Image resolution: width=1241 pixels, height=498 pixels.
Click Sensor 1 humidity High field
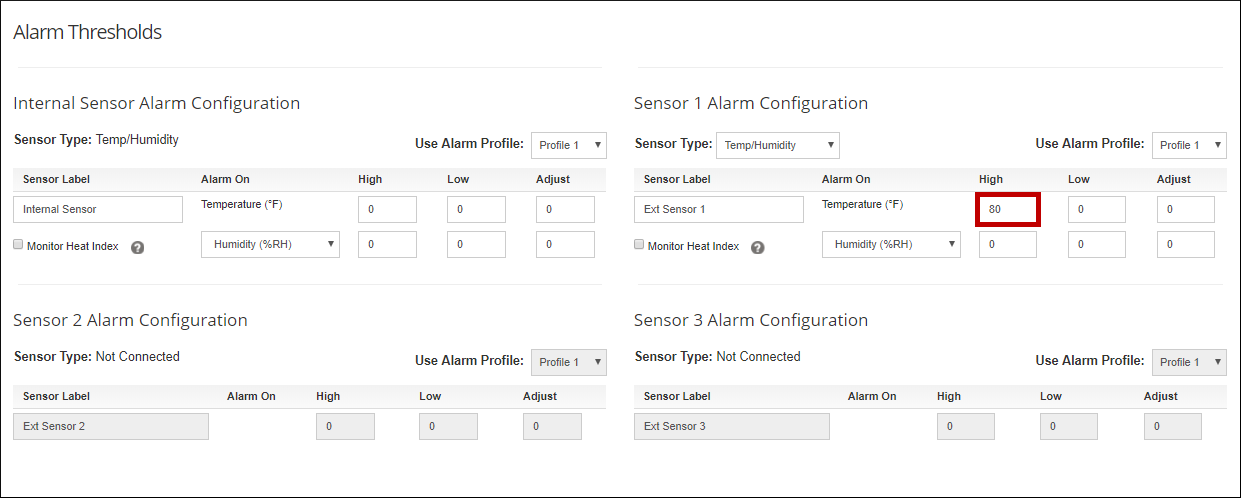point(1008,244)
